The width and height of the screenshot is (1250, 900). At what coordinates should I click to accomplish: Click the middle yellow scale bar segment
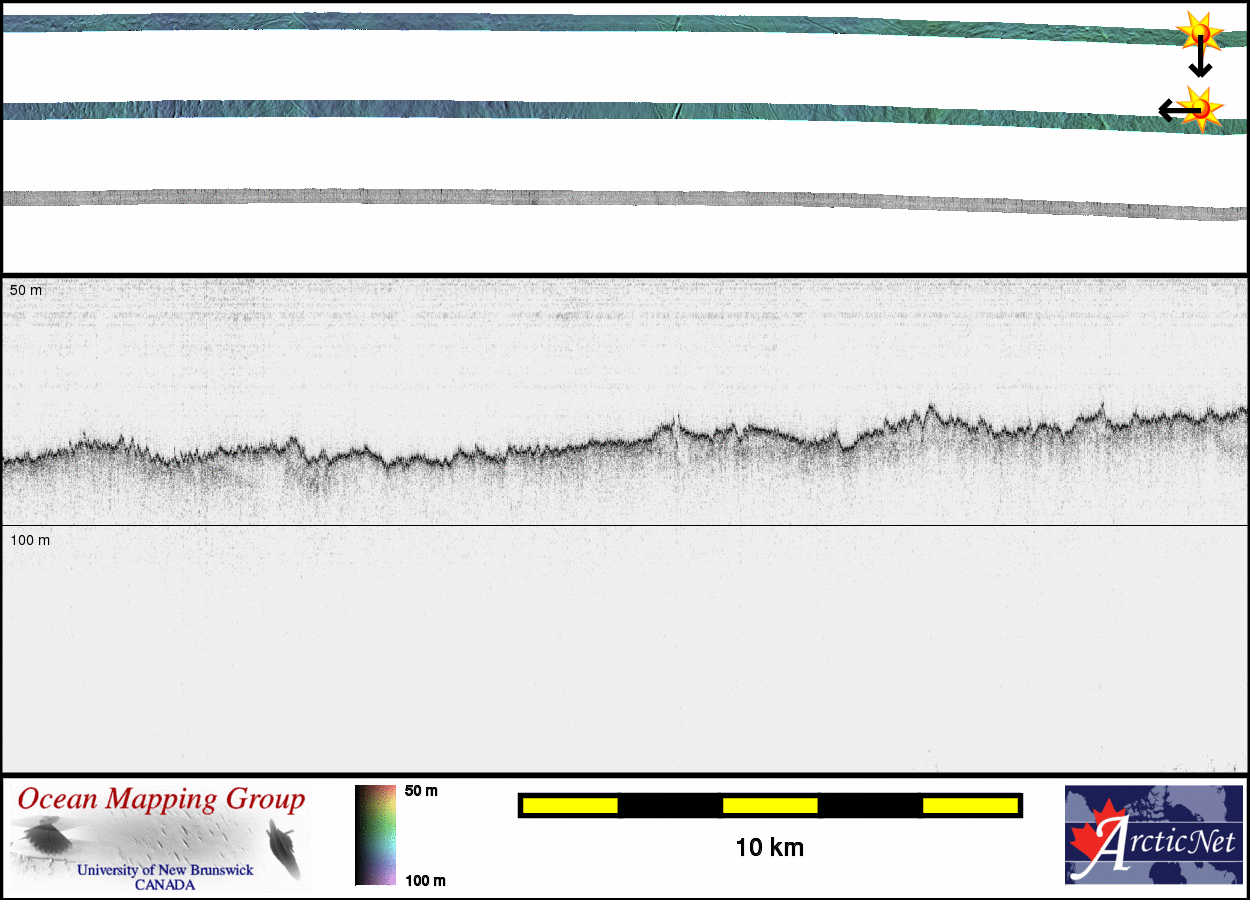click(770, 805)
